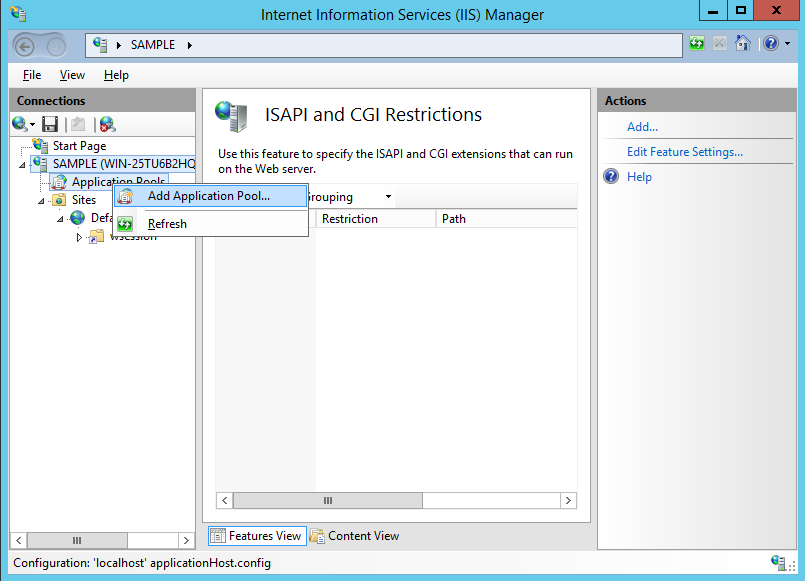Screen dimensions: 806x583
Task: Click the IIS Manager title bar icon
Action: pyautogui.click(x=18, y=13)
